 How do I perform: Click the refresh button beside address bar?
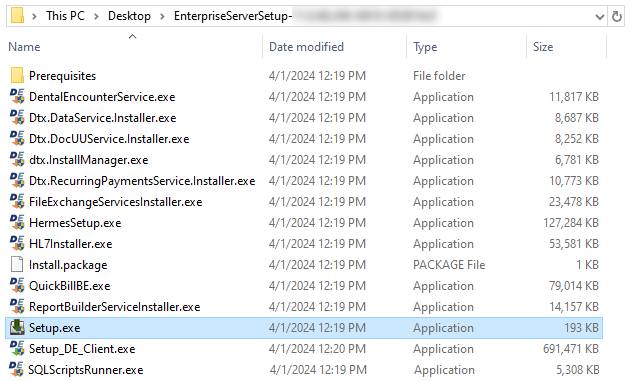point(617,16)
